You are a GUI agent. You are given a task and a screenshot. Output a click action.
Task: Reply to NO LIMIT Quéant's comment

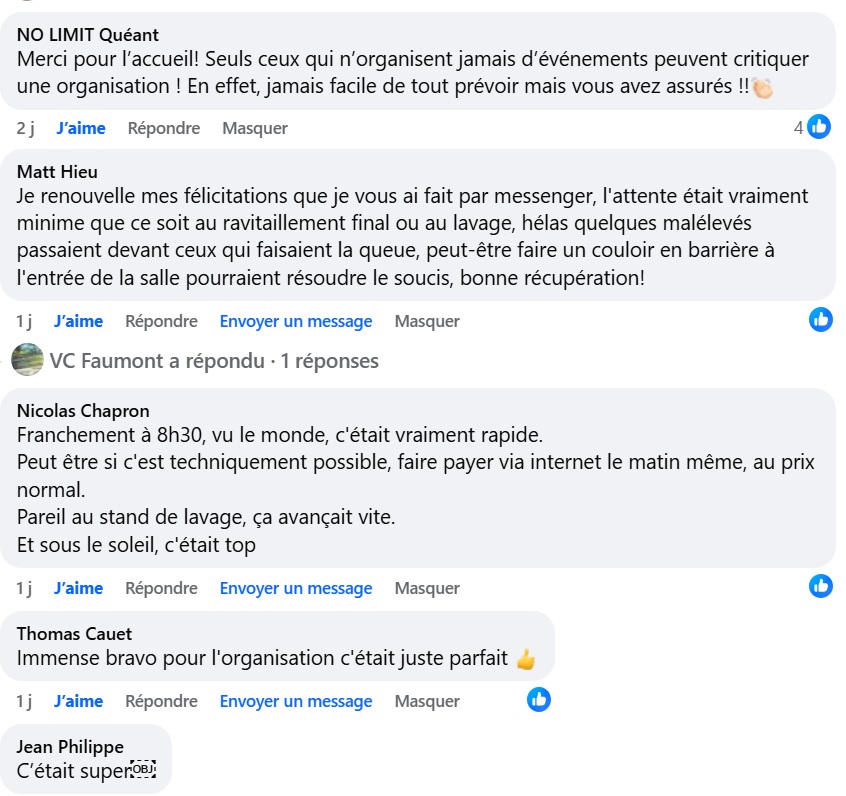pos(164,128)
